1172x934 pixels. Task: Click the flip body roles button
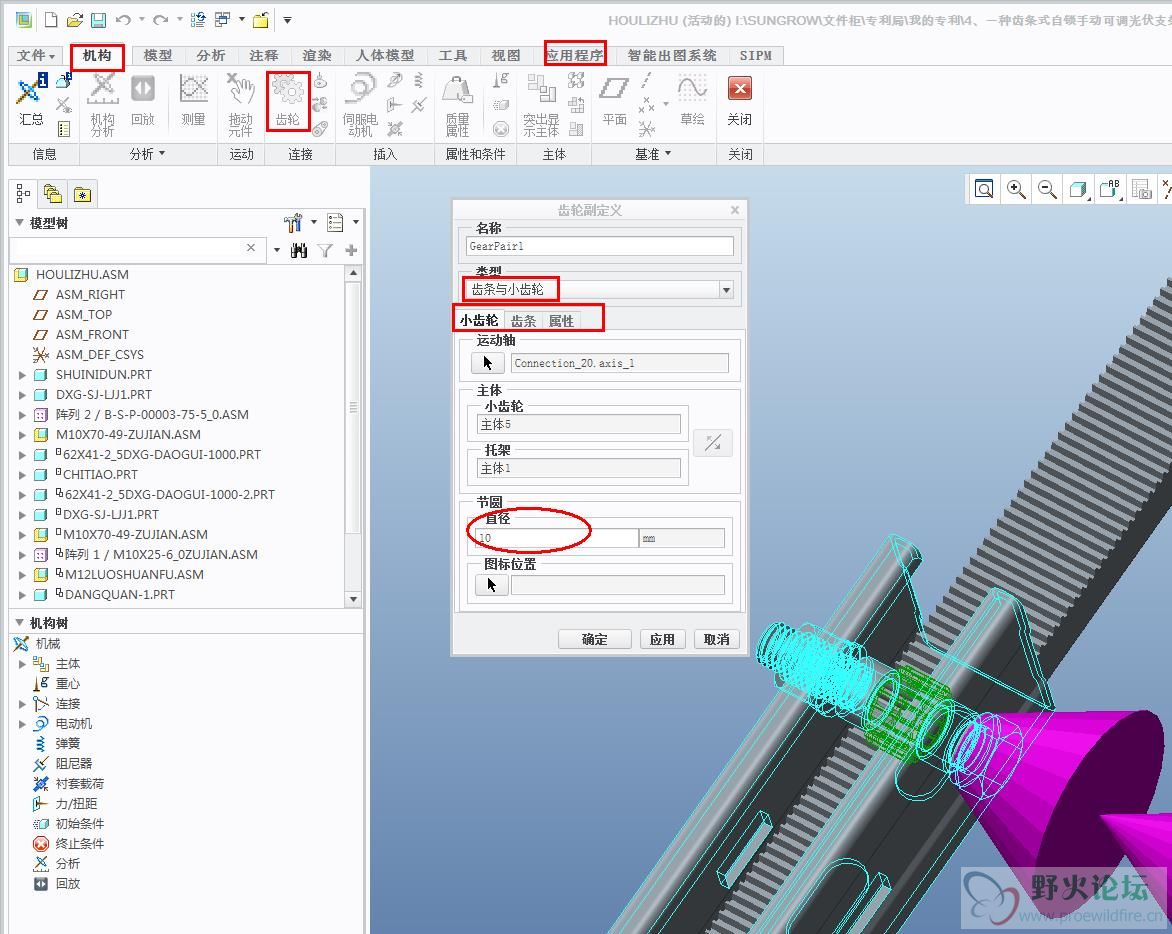click(x=713, y=443)
